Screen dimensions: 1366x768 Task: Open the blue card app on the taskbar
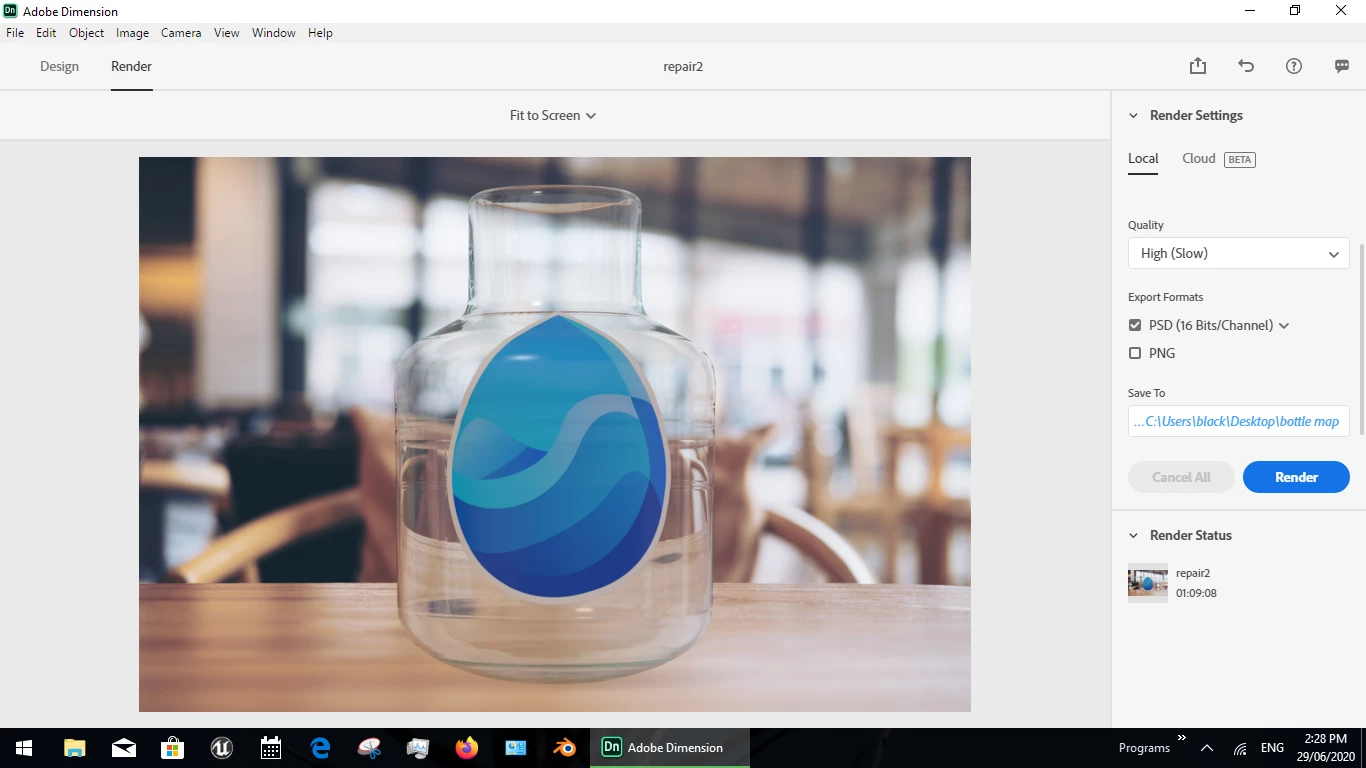(x=516, y=747)
